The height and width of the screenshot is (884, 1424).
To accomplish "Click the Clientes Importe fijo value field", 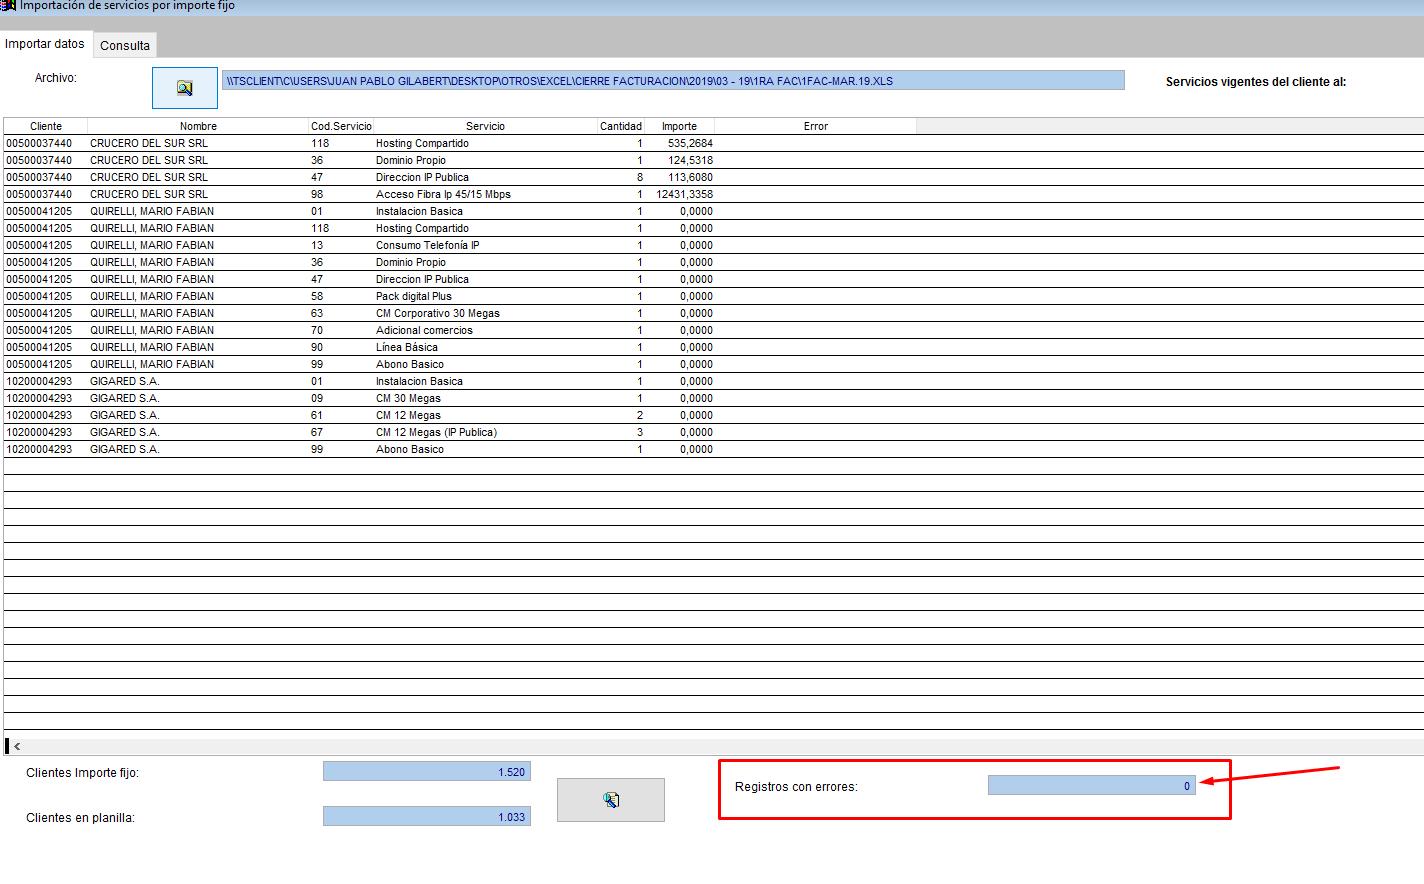I will tap(426, 772).
